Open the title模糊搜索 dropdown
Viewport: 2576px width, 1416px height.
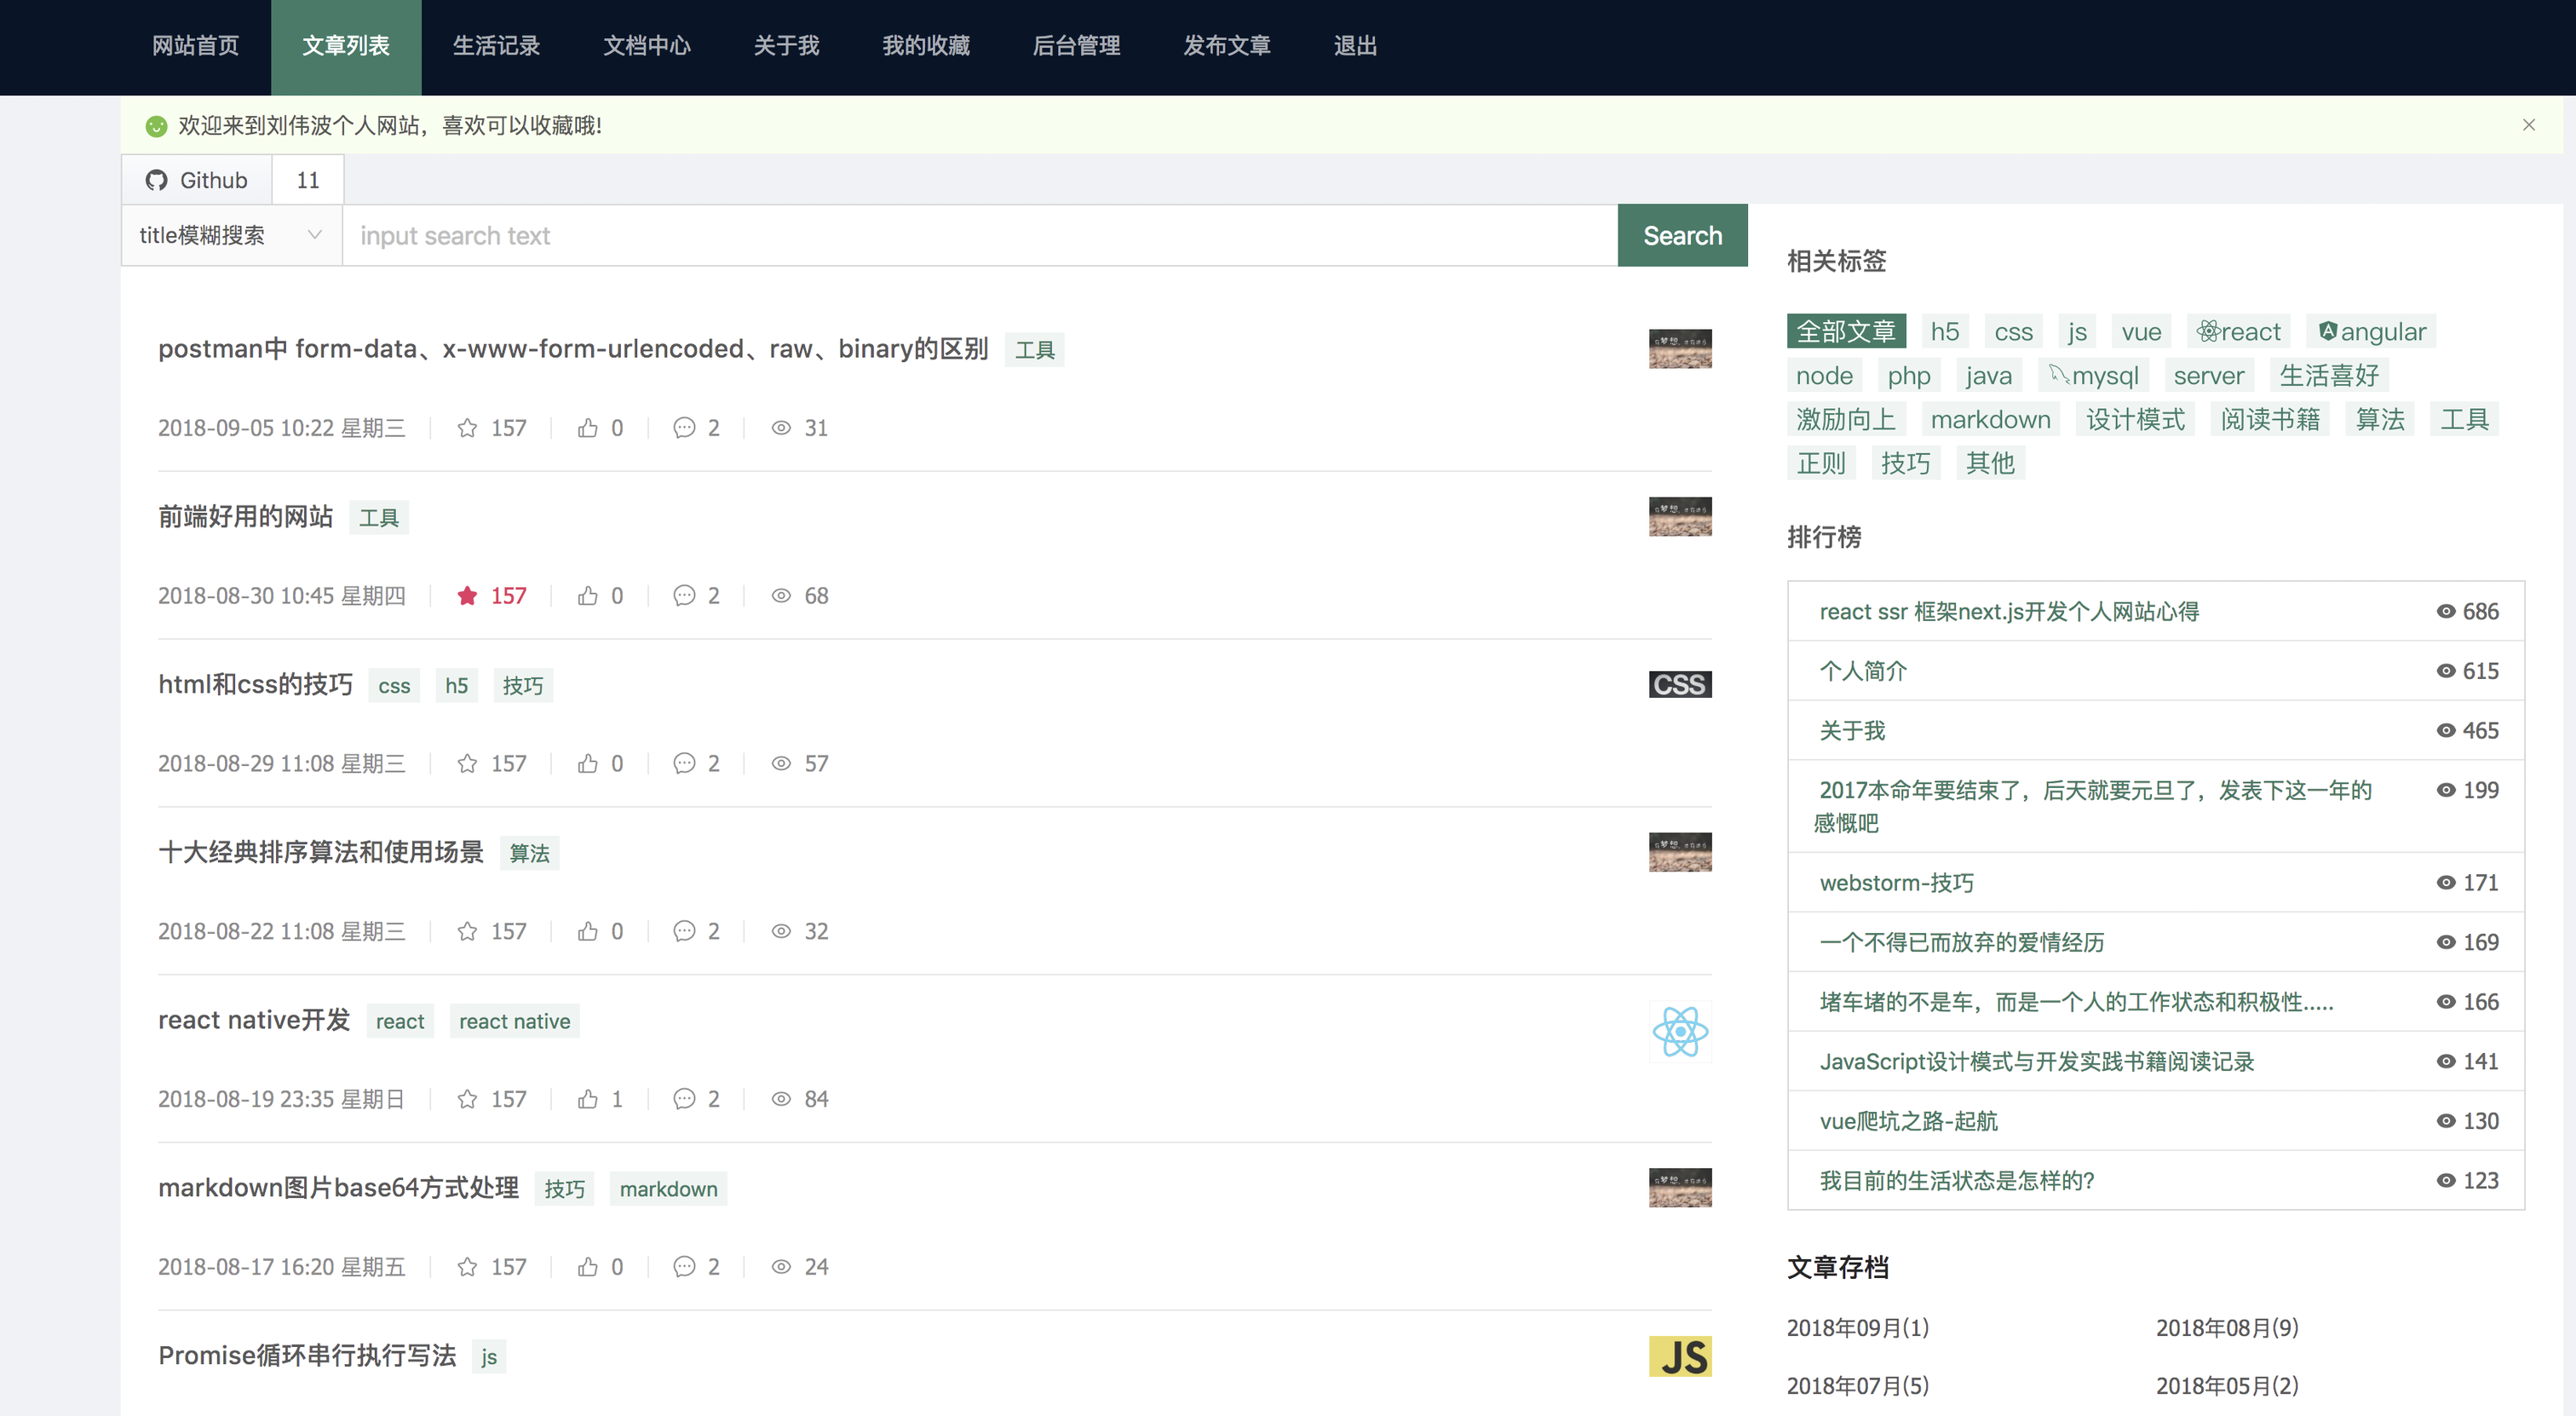pyautogui.click(x=230, y=235)
